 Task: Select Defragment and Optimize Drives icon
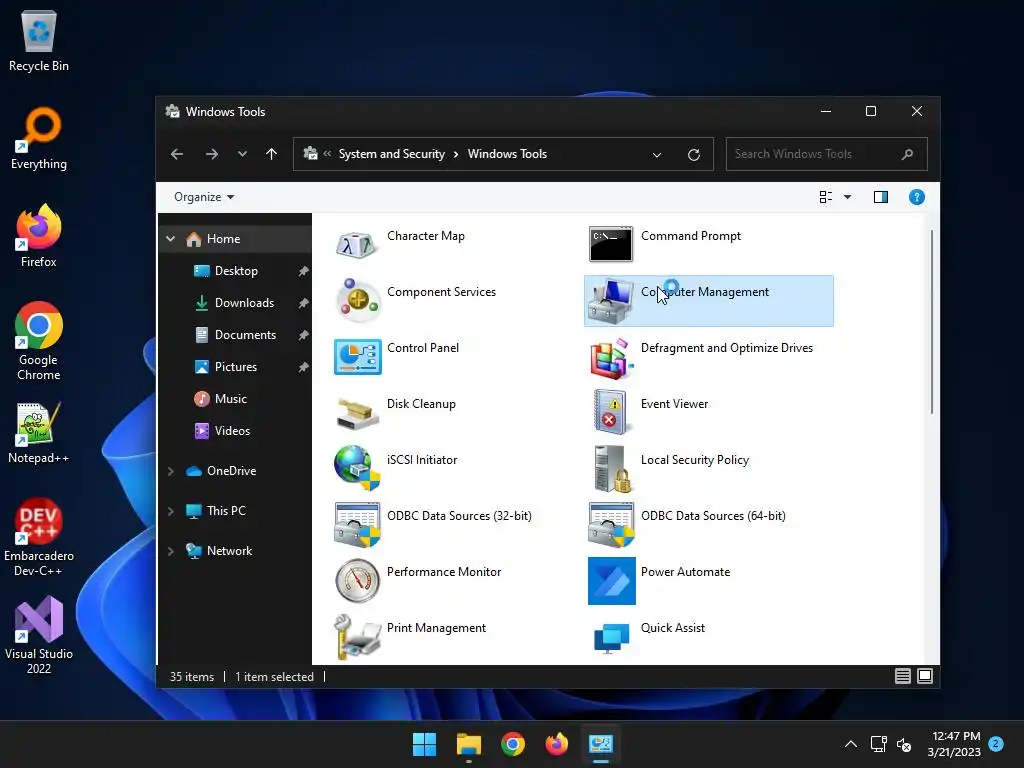click(x=611, y=357)
